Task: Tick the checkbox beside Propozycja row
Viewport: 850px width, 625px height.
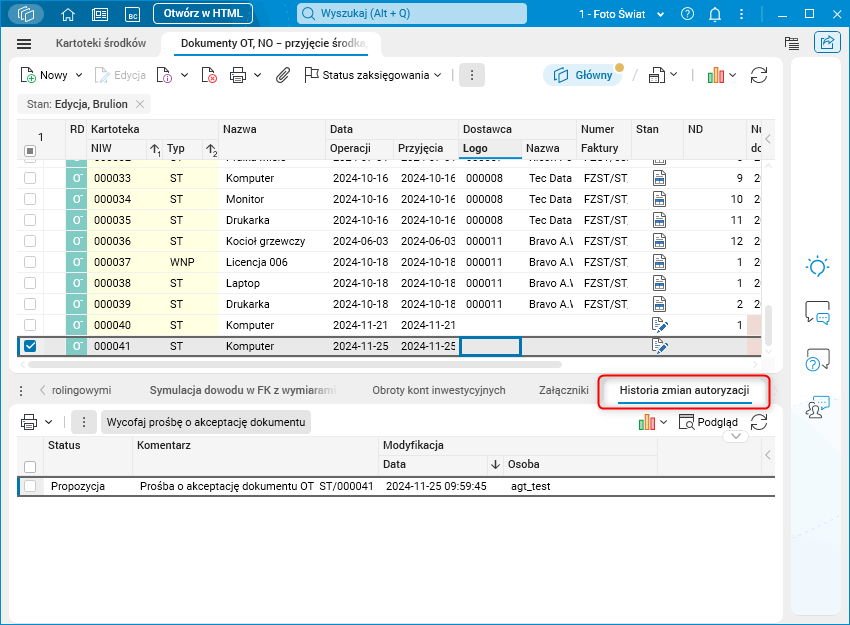Action: coord(30,486)
